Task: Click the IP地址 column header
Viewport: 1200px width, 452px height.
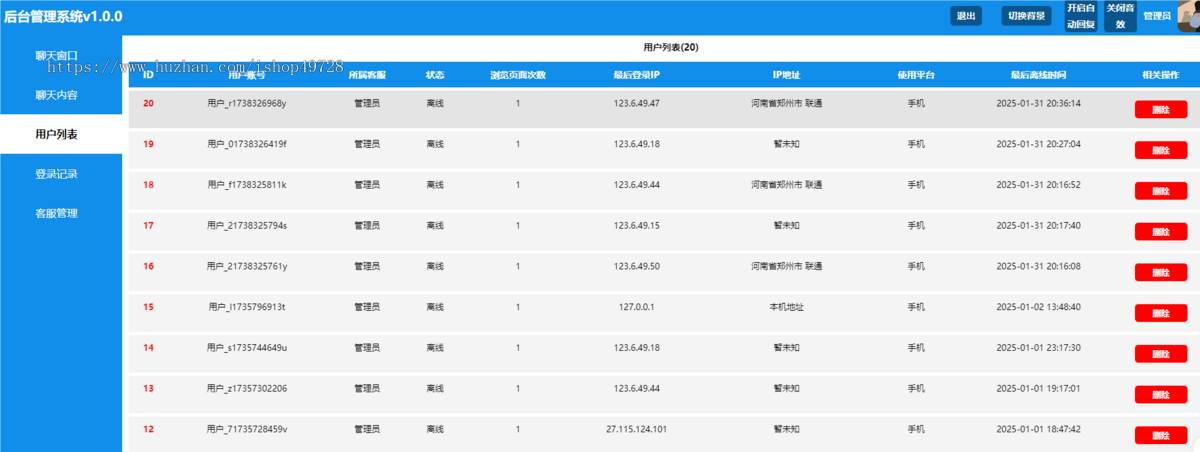Action: 786,75
